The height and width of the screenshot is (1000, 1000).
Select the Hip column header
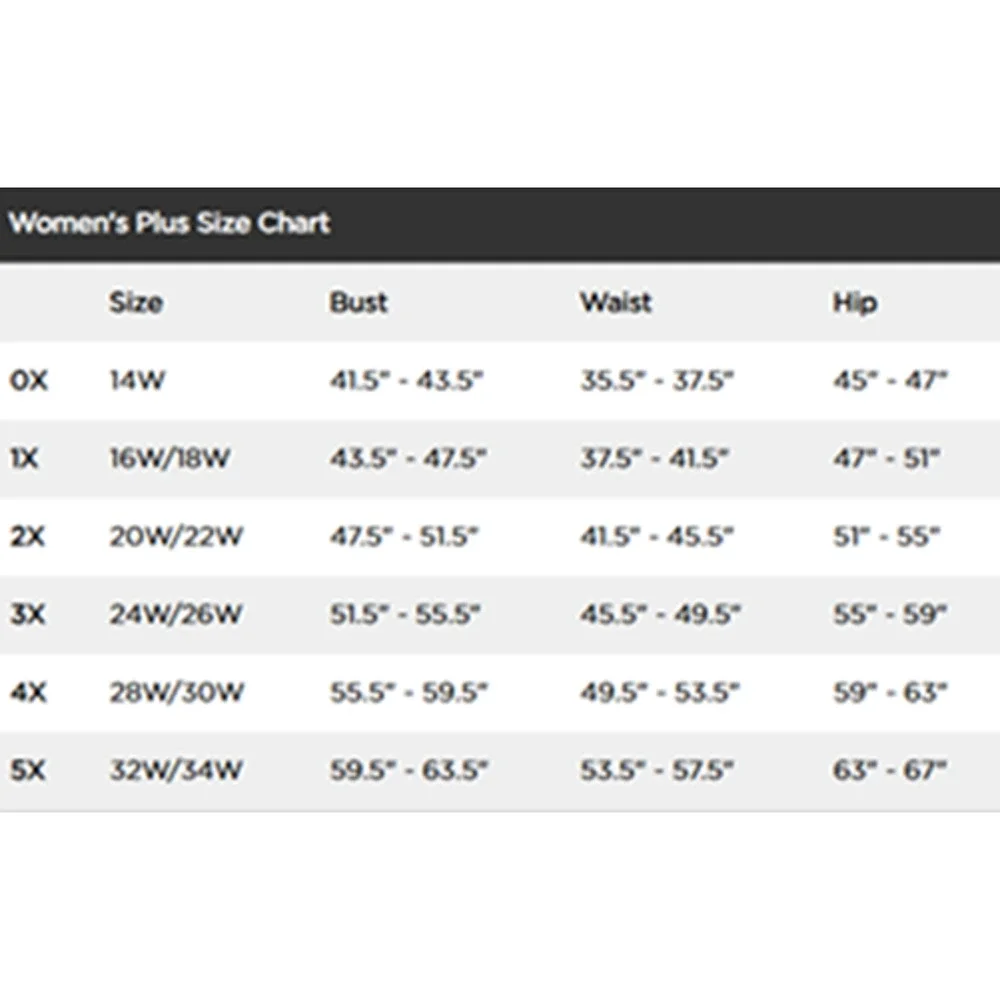click(855, 302)
